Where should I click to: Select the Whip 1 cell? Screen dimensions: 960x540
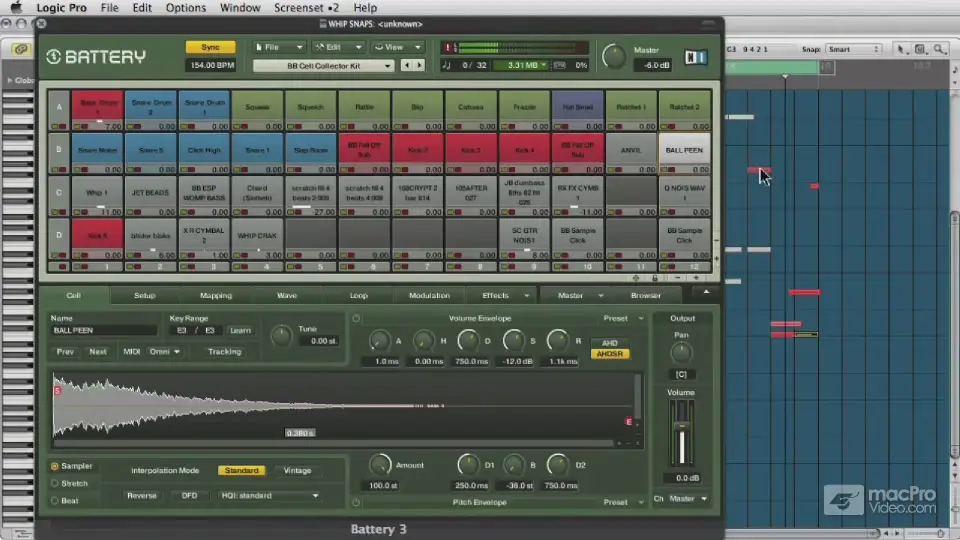[x=97, y=193]
